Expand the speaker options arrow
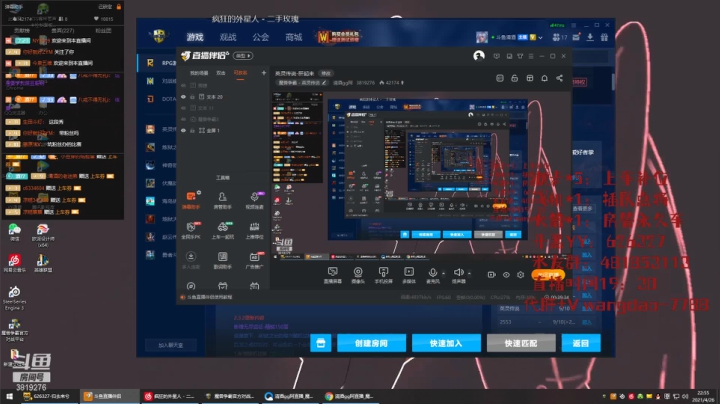Image resolution: width=720 pixels, height=404 pixels. tap(469, 273)
